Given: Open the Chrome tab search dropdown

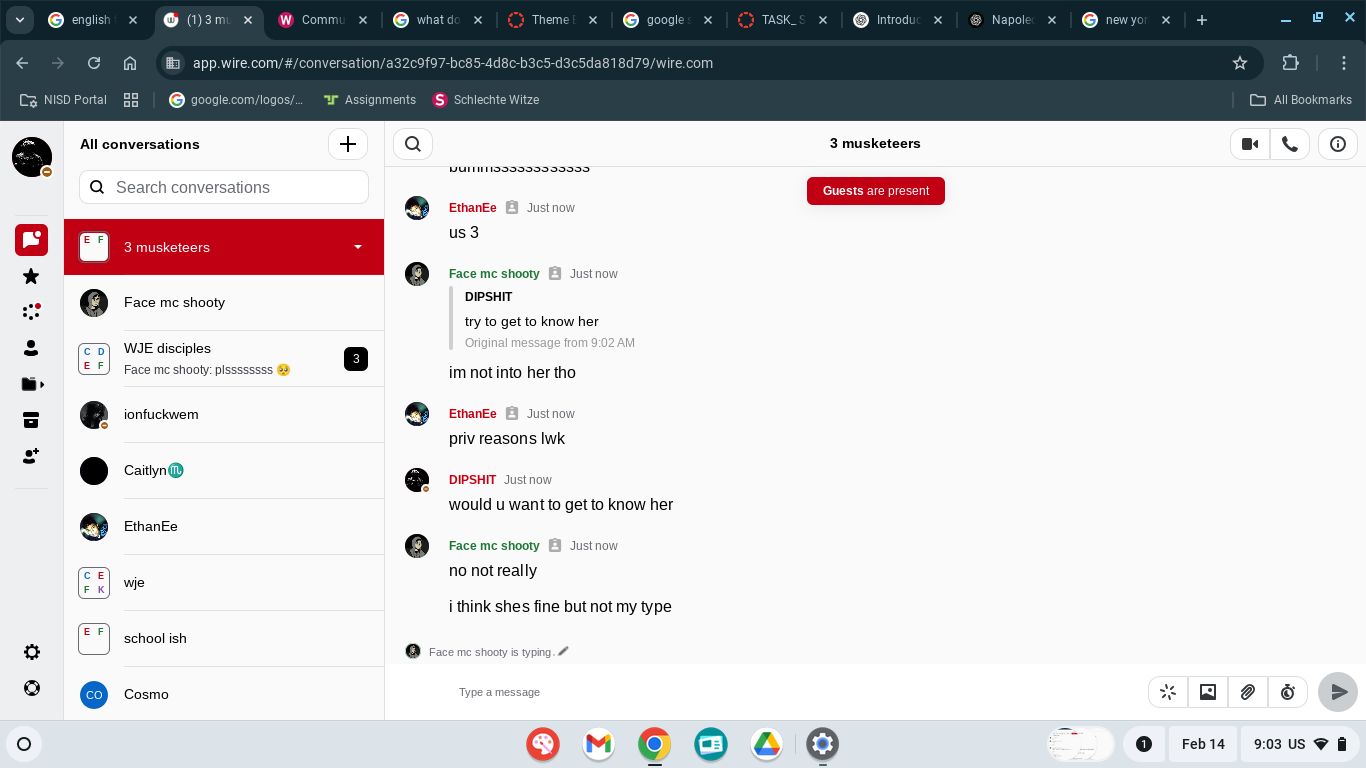Looking at the screenshot, I should pyautogui.click(x=19, y=20).
